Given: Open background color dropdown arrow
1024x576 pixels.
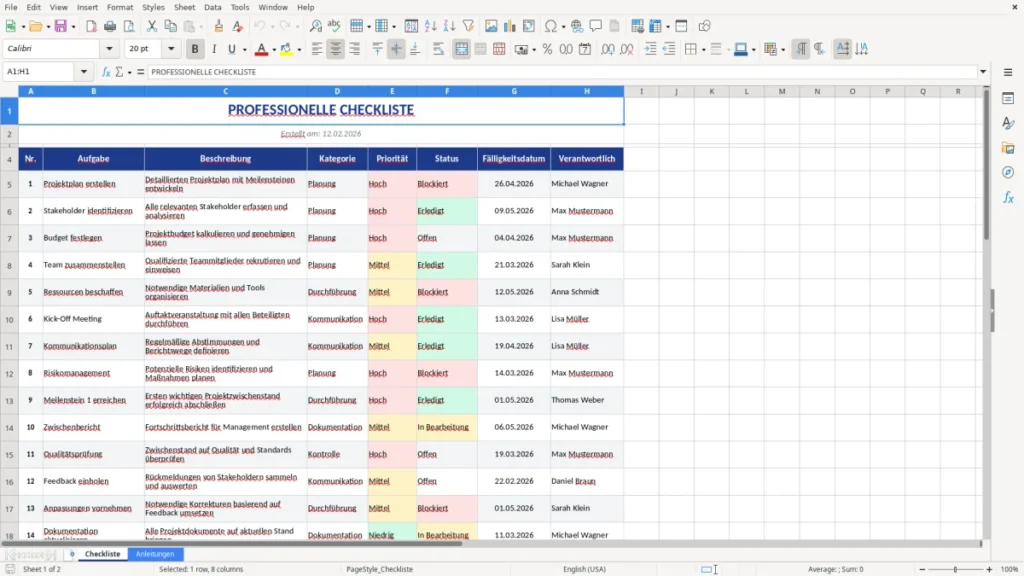Looking at the screenshot, I should click(x=299, y=50).
